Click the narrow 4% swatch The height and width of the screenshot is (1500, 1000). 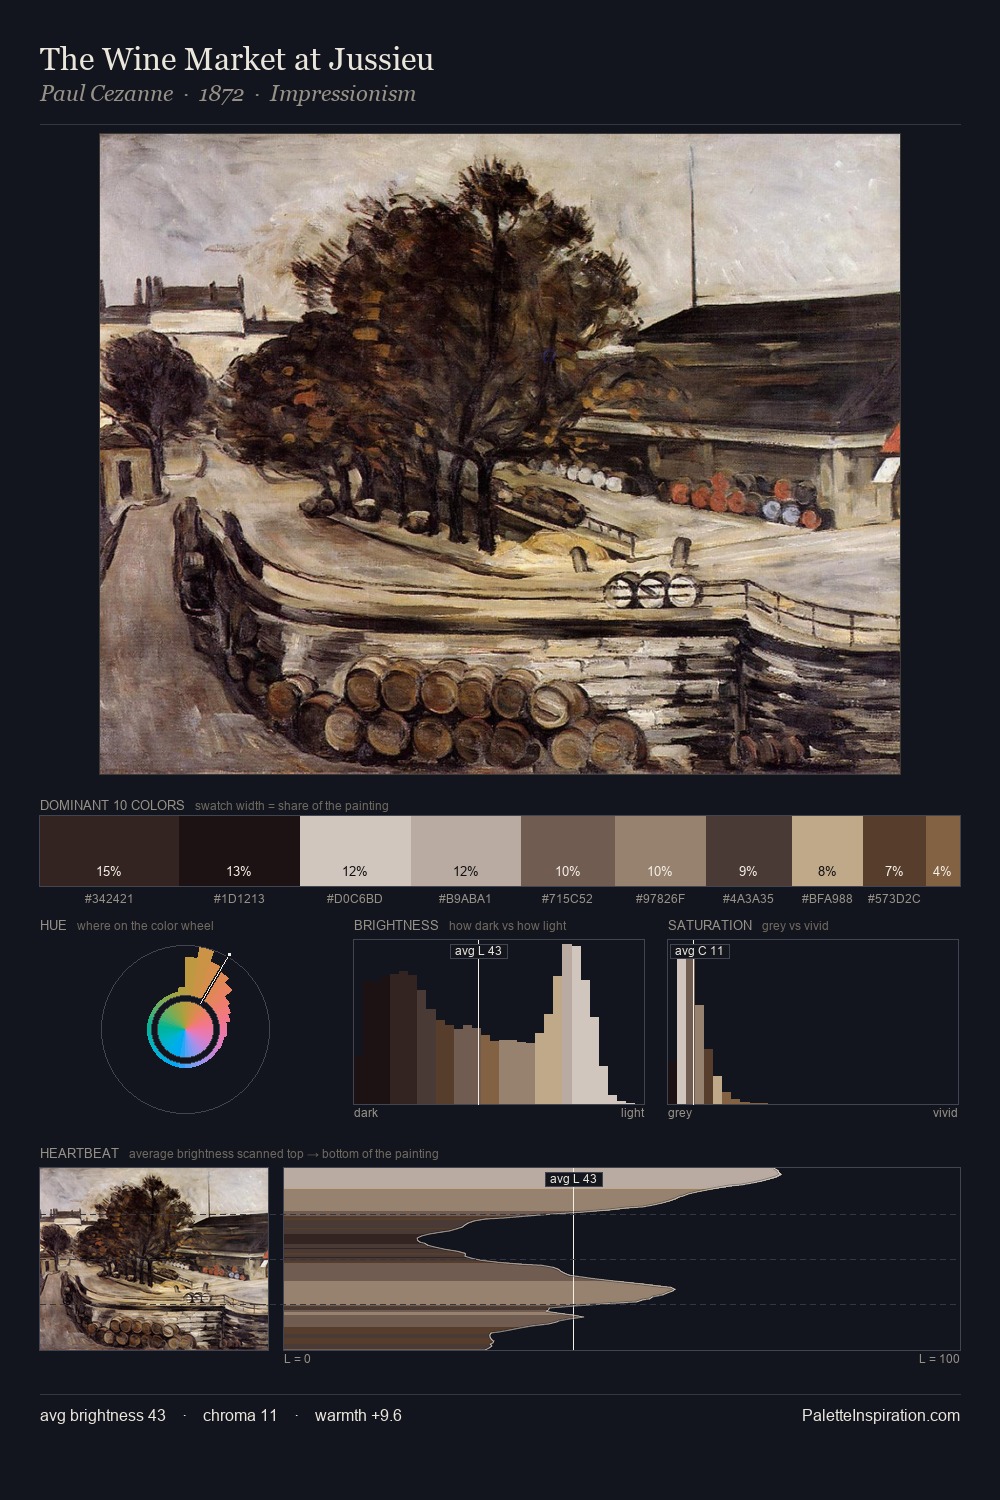click(943, 851)
